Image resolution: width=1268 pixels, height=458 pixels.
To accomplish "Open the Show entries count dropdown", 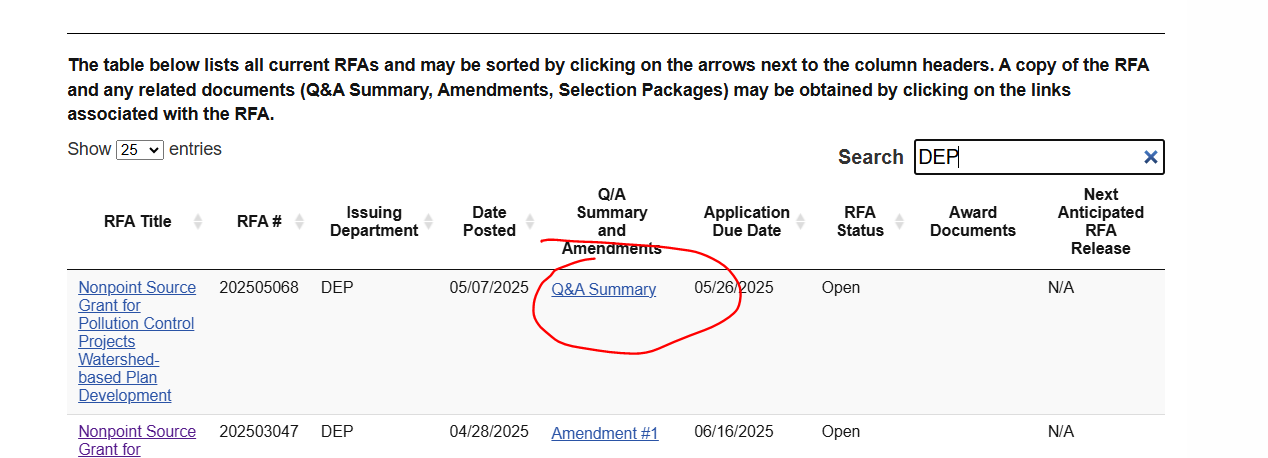I will pyautogui.click(x=140, y=150).
